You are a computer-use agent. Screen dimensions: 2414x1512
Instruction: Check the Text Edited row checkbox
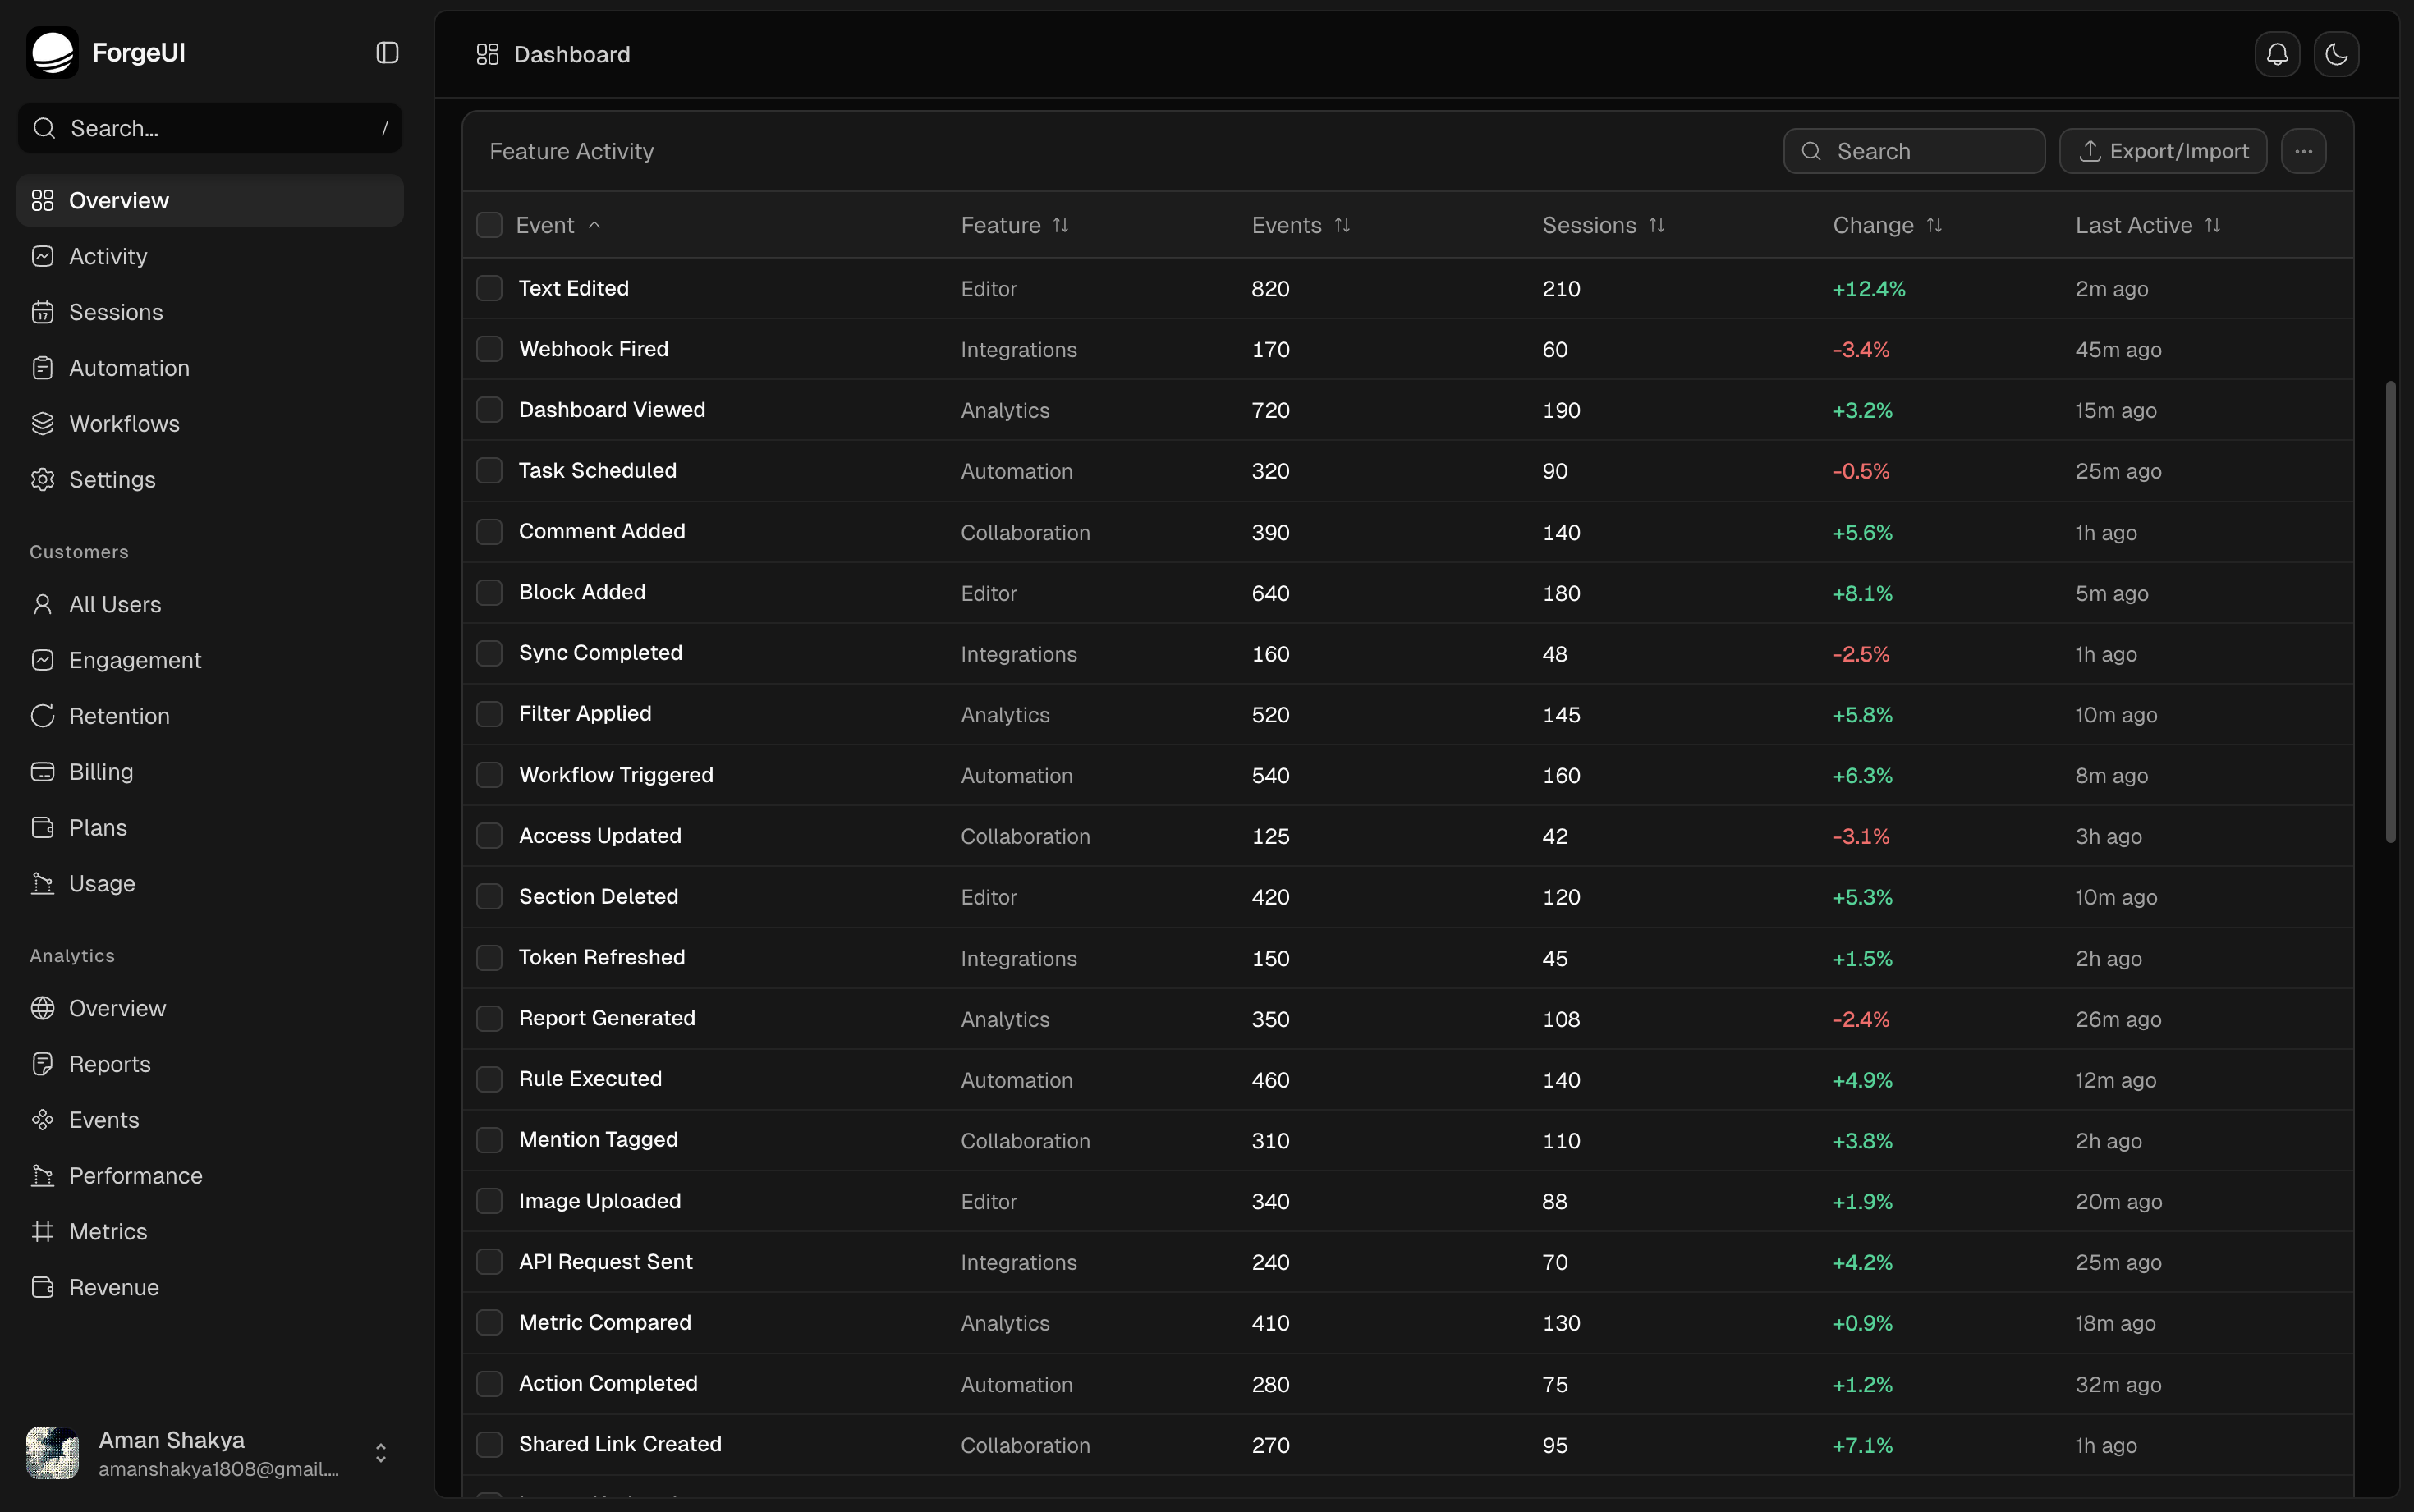click(x=489, y=288)
